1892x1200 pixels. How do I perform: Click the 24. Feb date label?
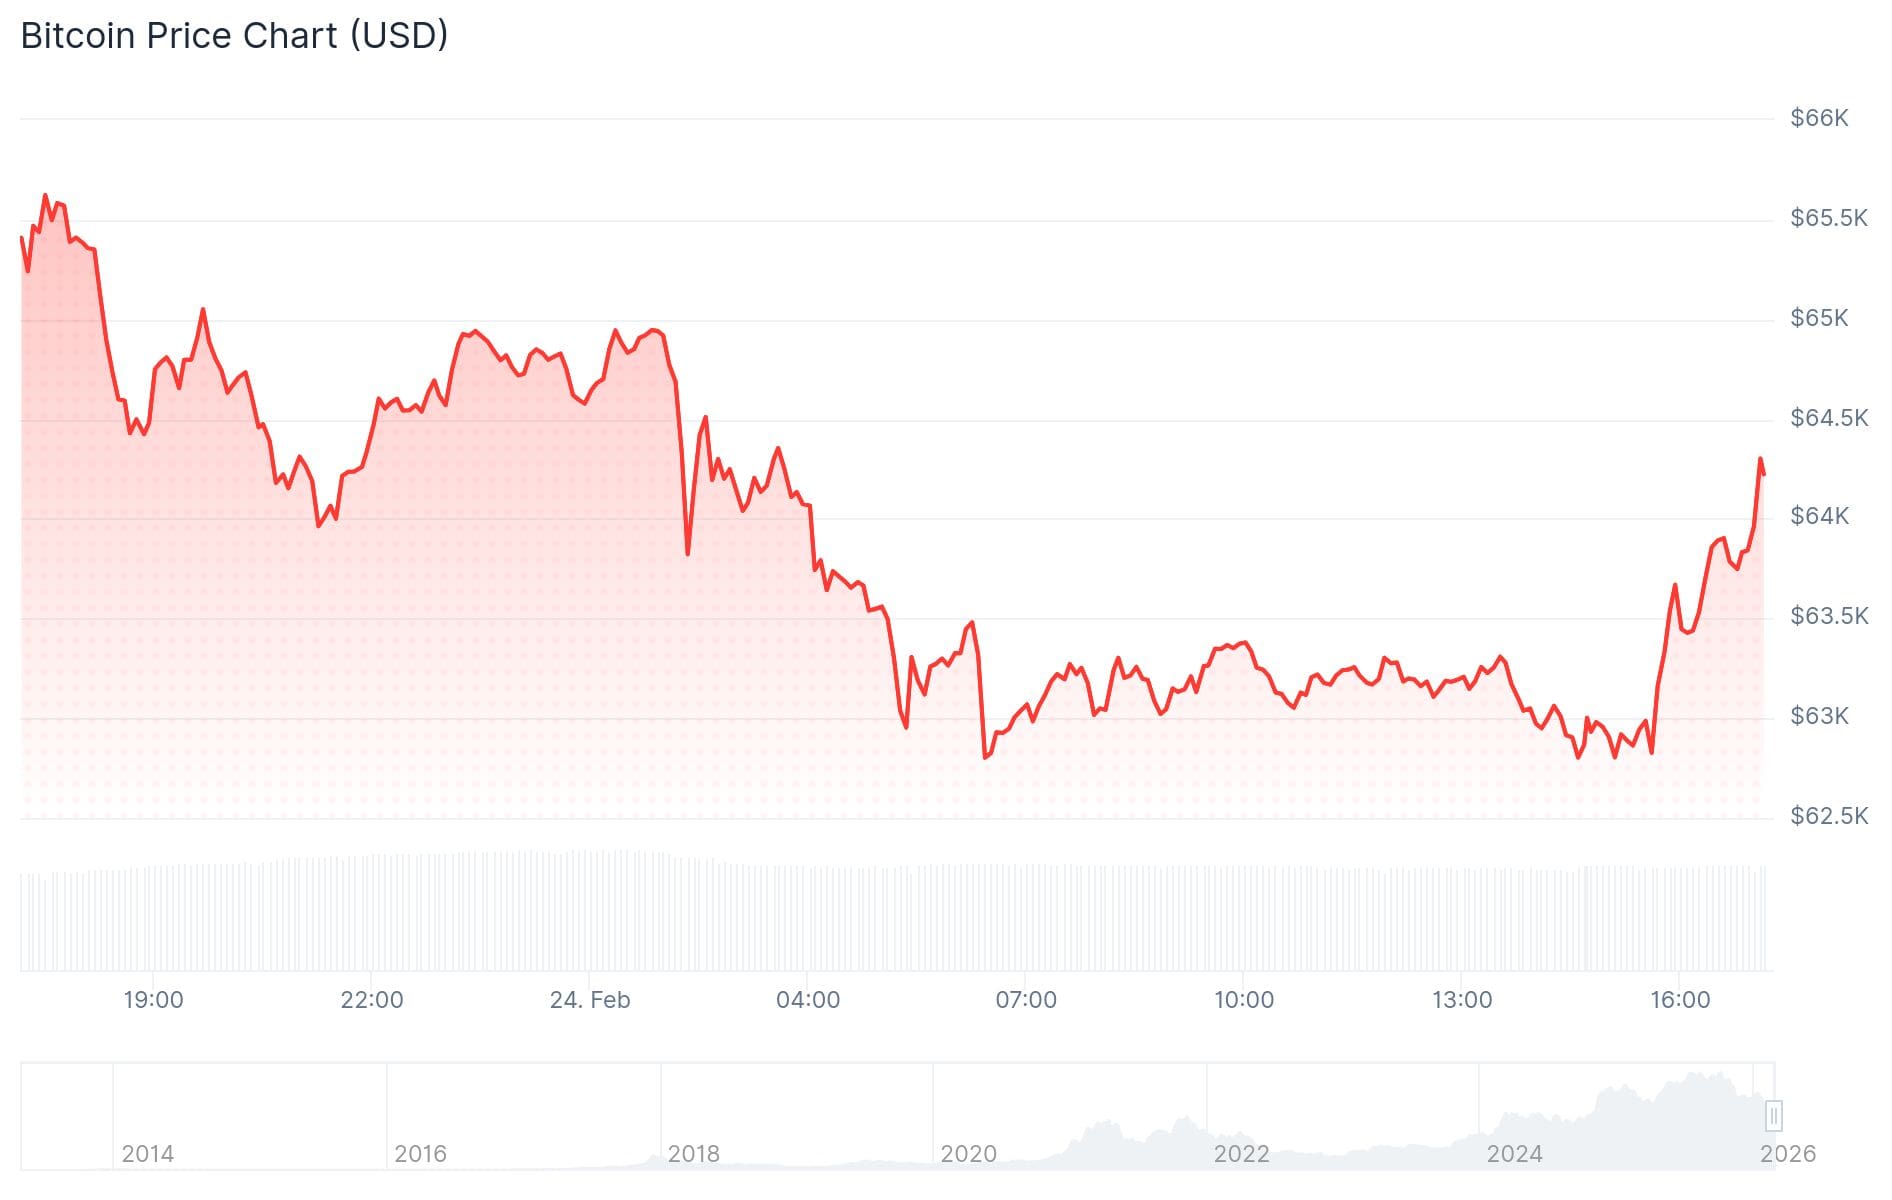pyautogui.click(x=590, y=1000)
